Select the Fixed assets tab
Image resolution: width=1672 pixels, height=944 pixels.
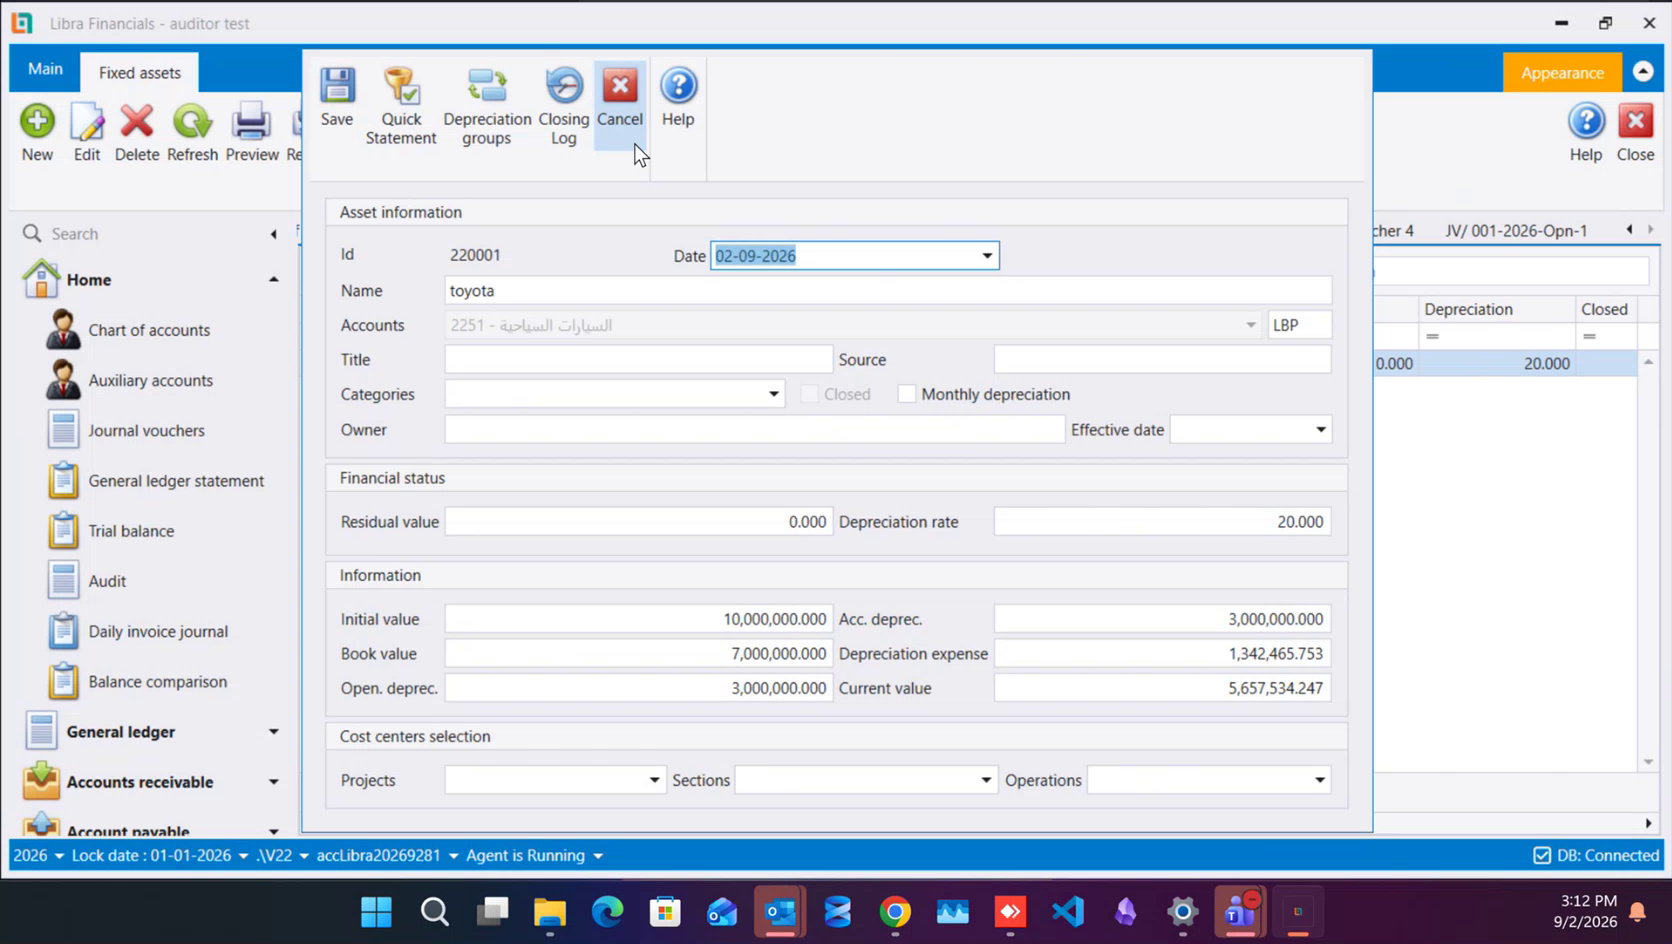pos(139,73)
